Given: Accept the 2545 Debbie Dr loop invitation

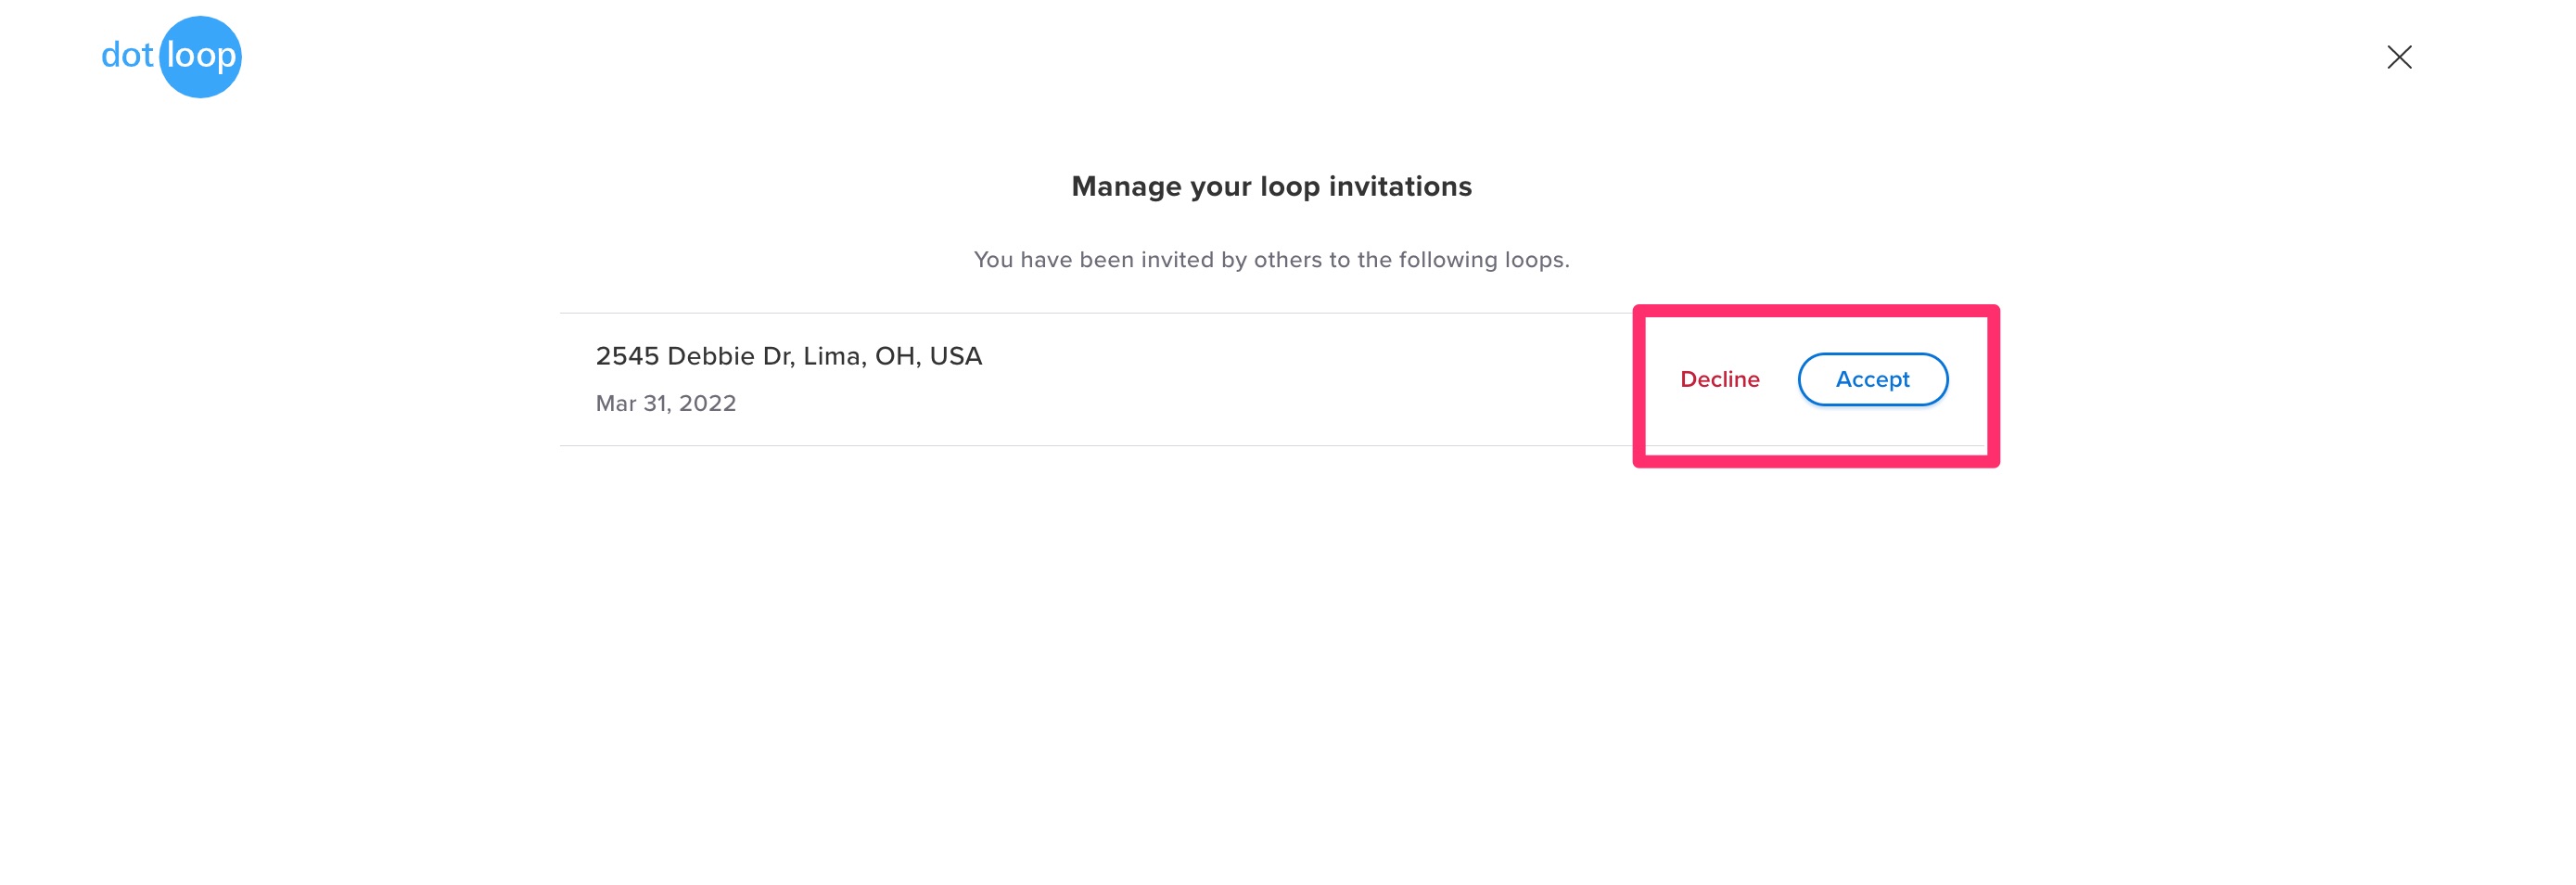Looking at the screenshot, I should 1872,379.
